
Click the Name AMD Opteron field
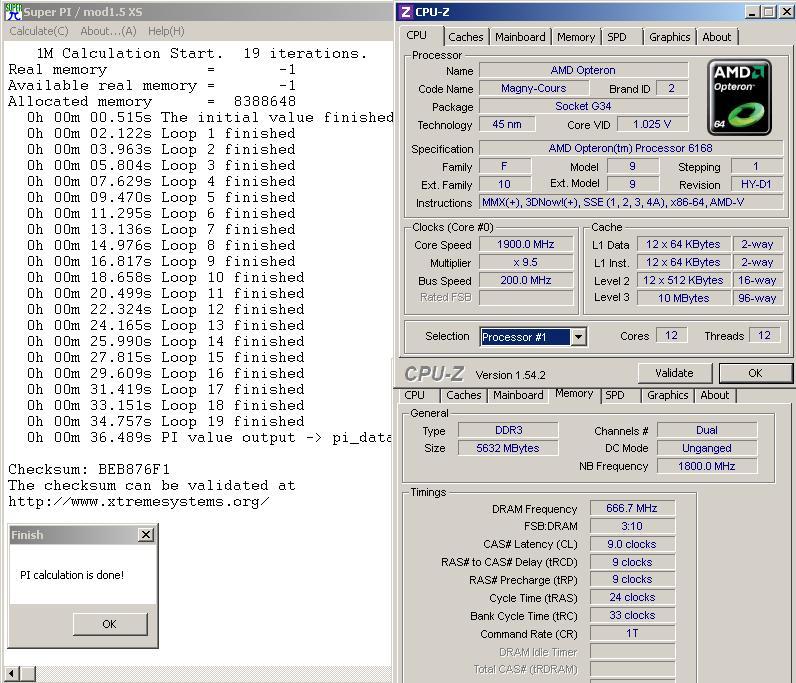pyautogui.click(x=583, y=70)
